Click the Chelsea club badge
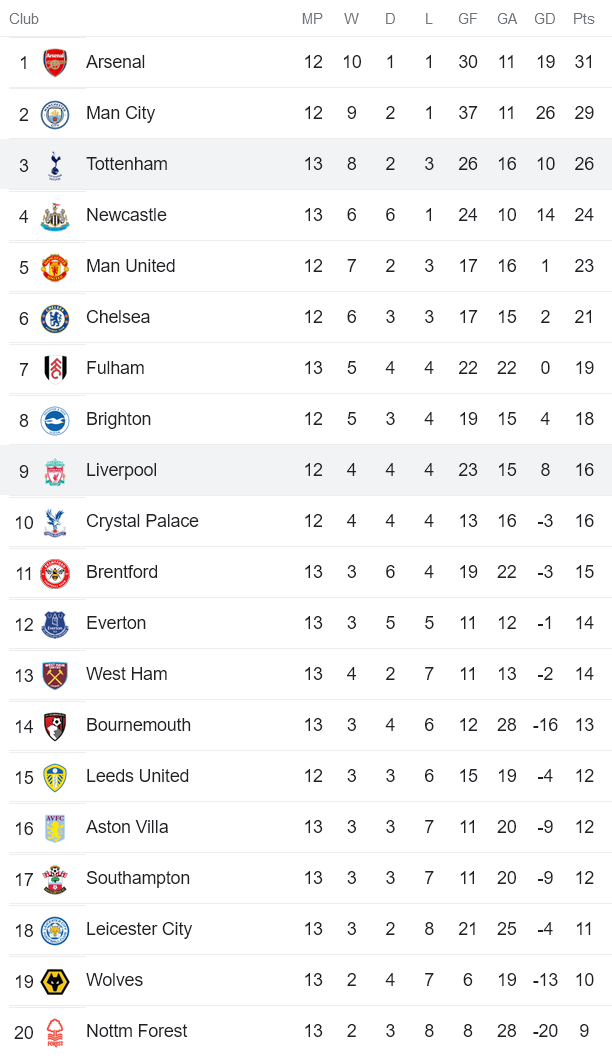The width and height of the screenshot is (612, 1064). pyautogui.click(x=55, y=318)
